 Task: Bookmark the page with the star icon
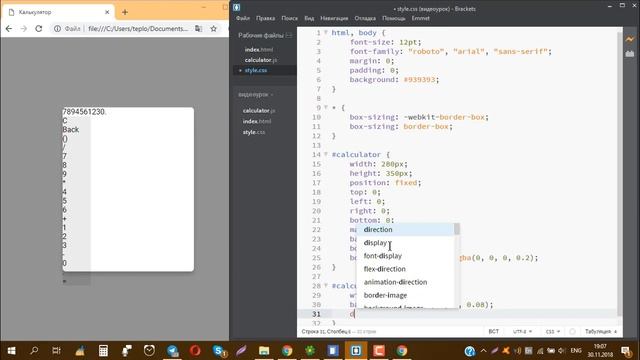coord(213,29)
